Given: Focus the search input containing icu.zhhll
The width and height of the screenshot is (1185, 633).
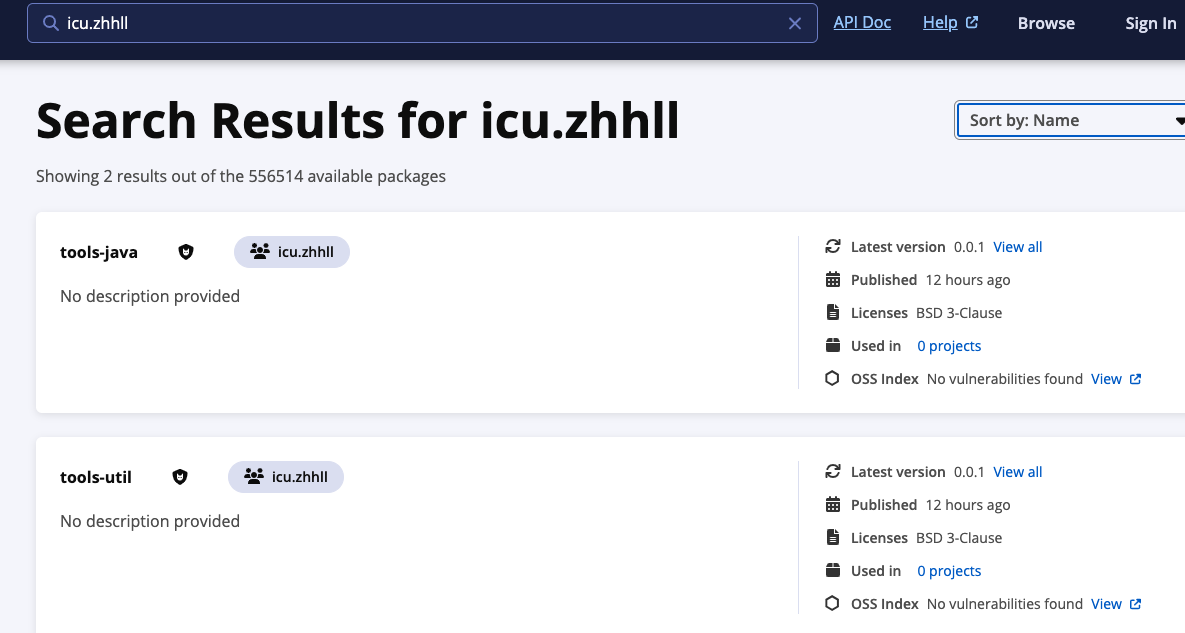Looking at the screenshot, I should [420, 23].
